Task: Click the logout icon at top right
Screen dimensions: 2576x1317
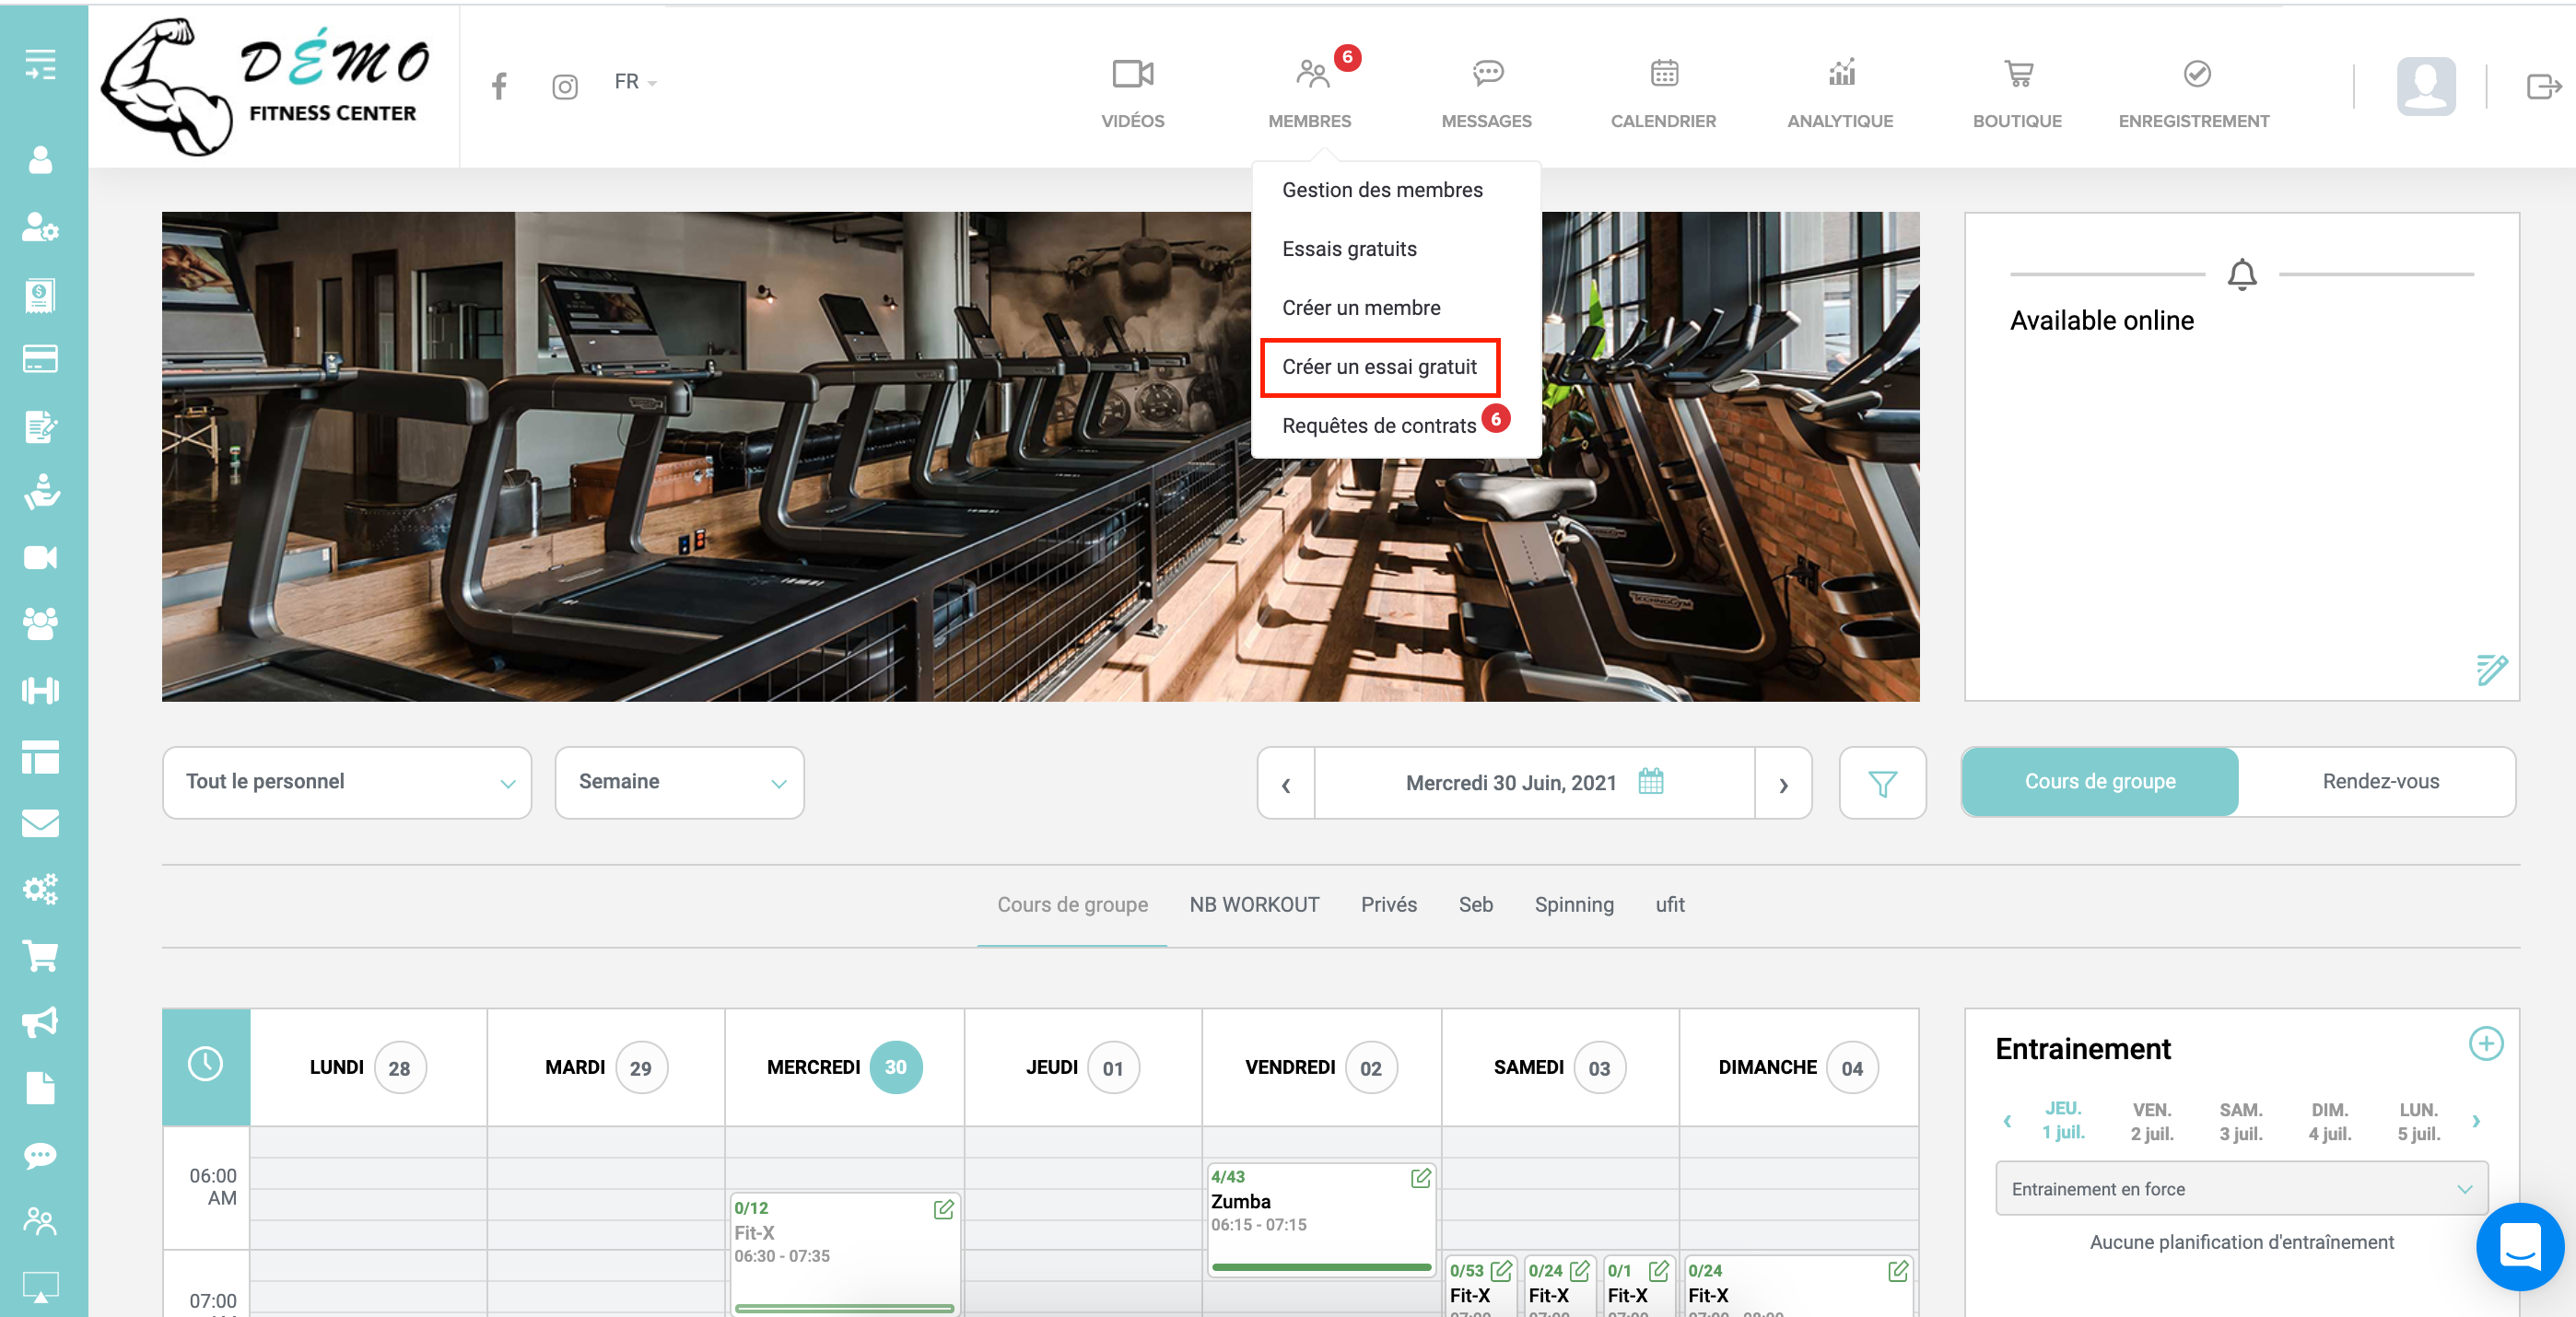Action: 2542,87
